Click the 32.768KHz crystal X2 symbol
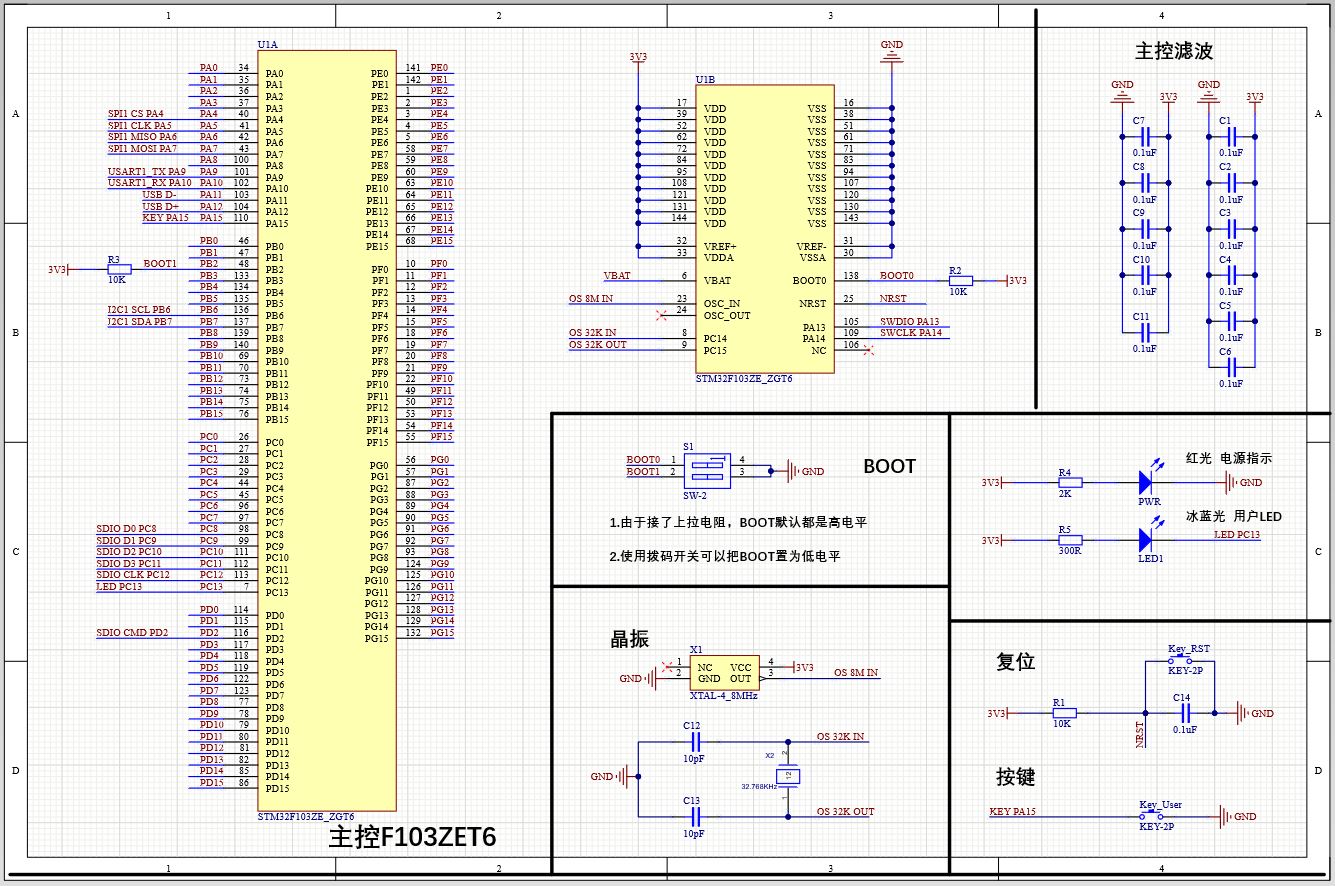This screenshot has height=886, width=1335. [x=789, y=775]
